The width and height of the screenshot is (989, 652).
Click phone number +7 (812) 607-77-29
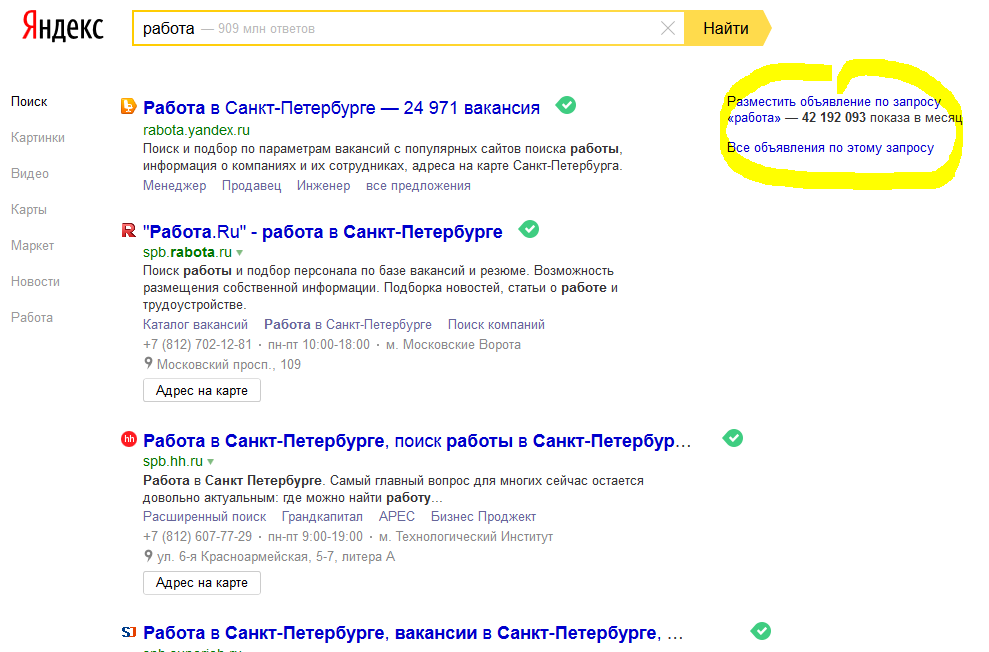tap(197, 537)
